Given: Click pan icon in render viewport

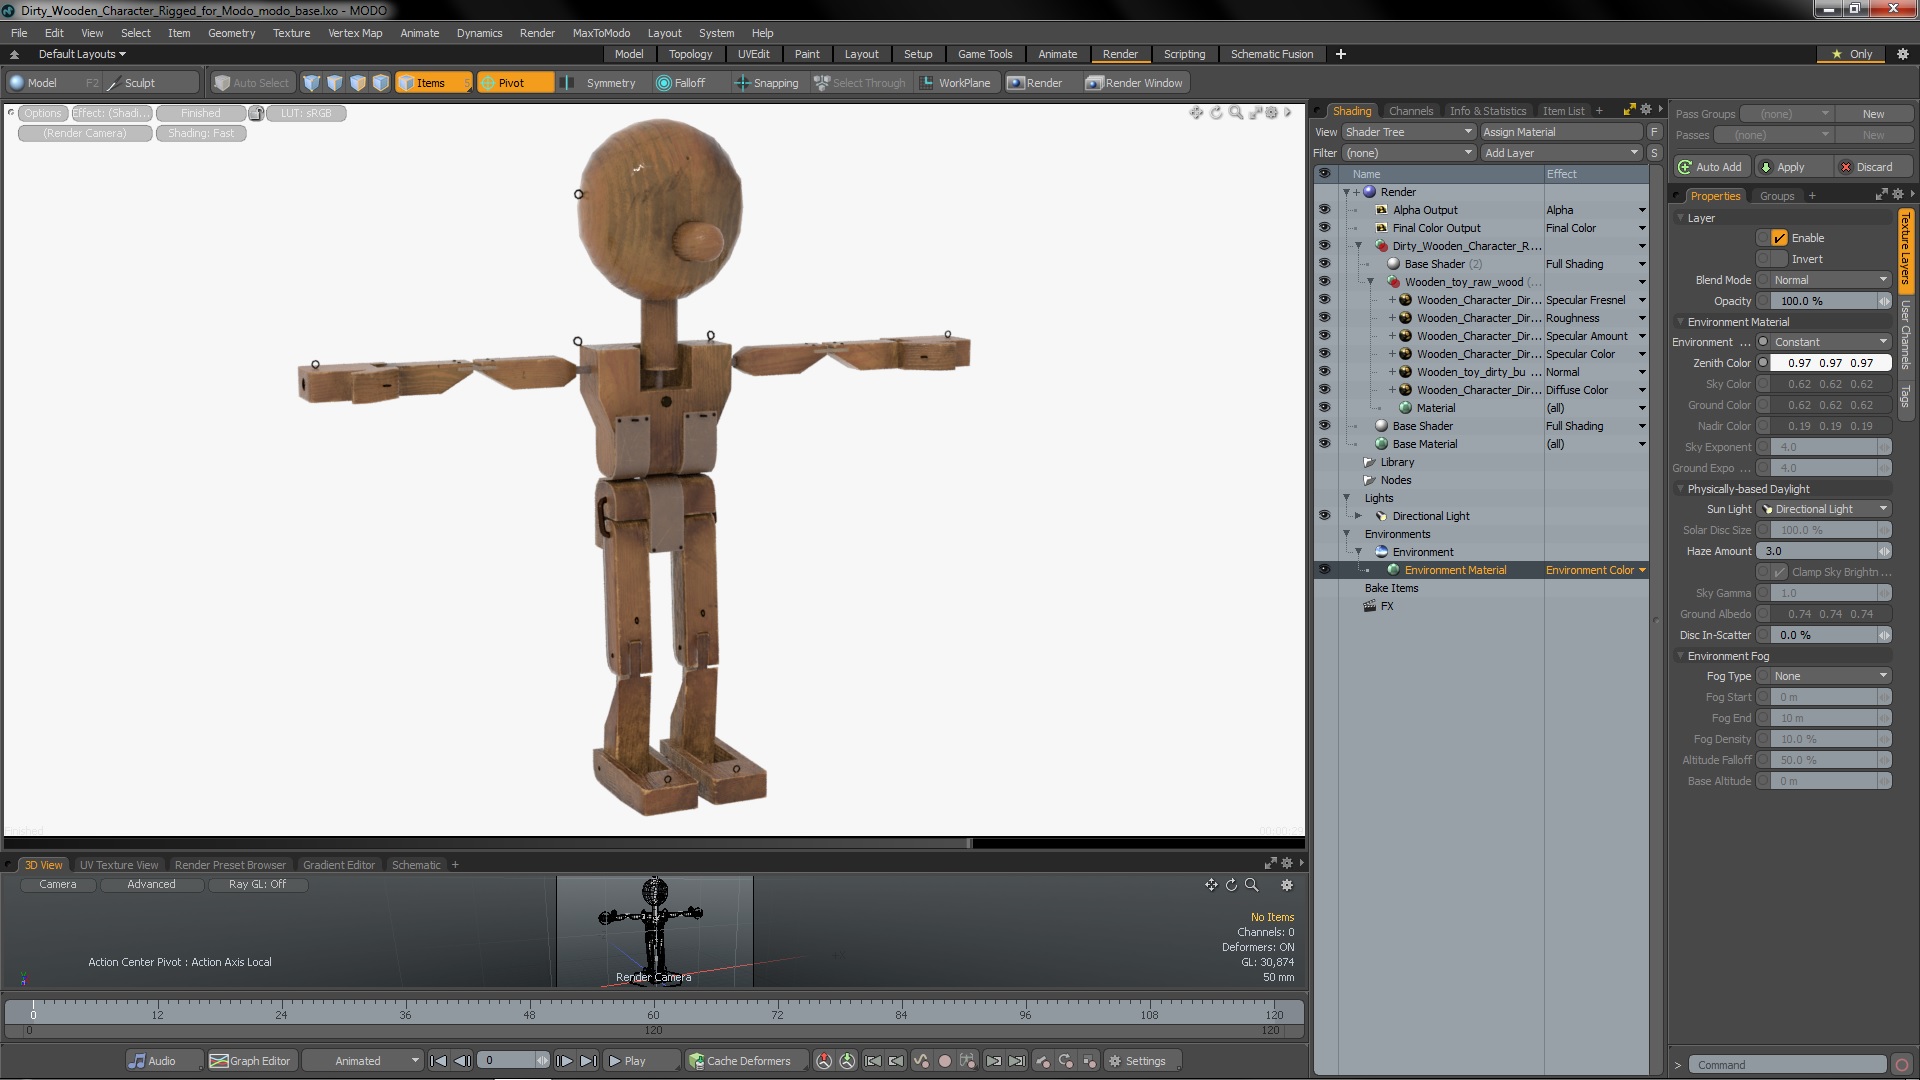Looking at the screenshot, I should pos(1196,113).
